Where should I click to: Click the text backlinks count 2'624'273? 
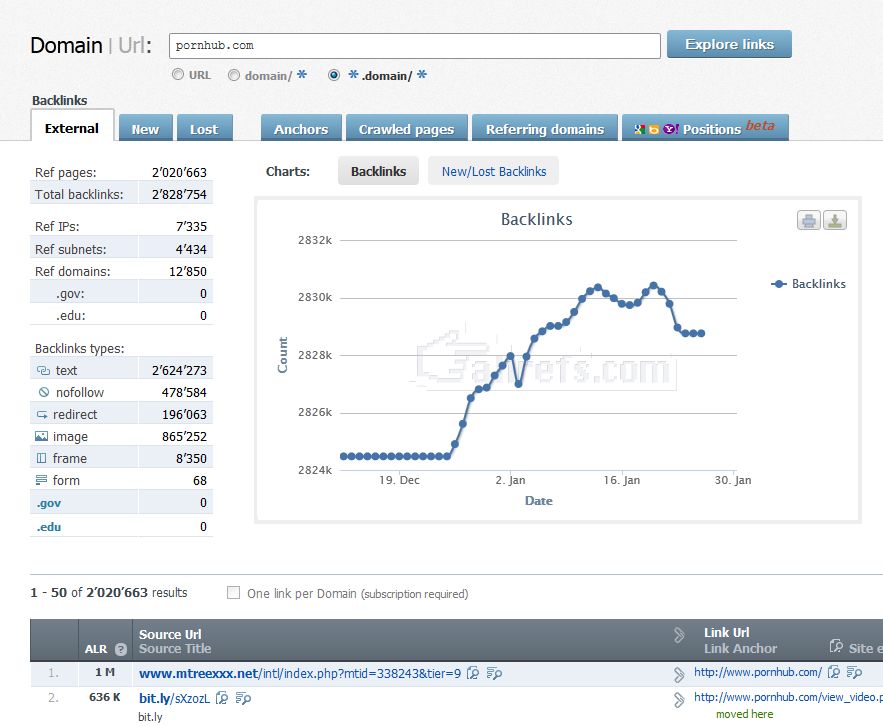coord(179,370)
